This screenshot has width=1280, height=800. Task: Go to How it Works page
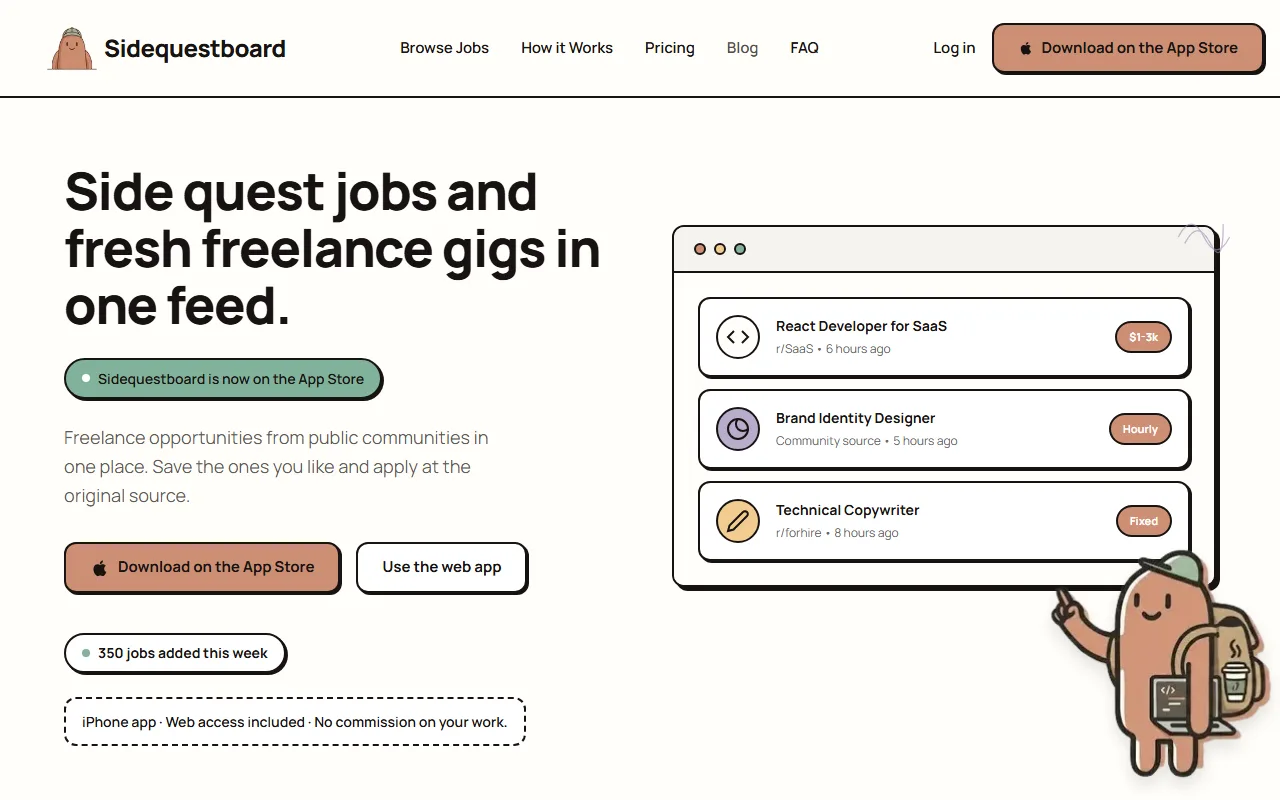(567, 48)
